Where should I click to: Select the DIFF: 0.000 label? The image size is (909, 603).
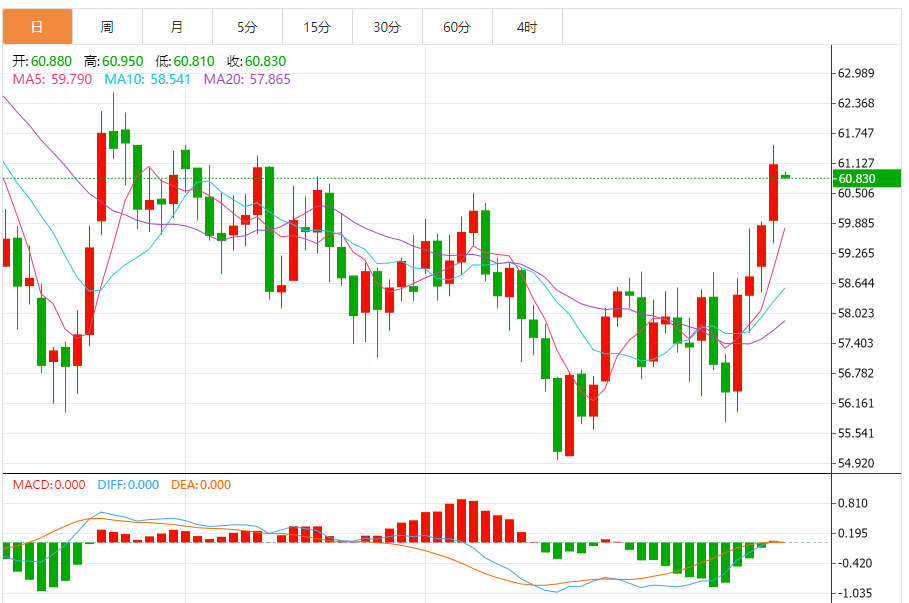click(x=128, y=485)
